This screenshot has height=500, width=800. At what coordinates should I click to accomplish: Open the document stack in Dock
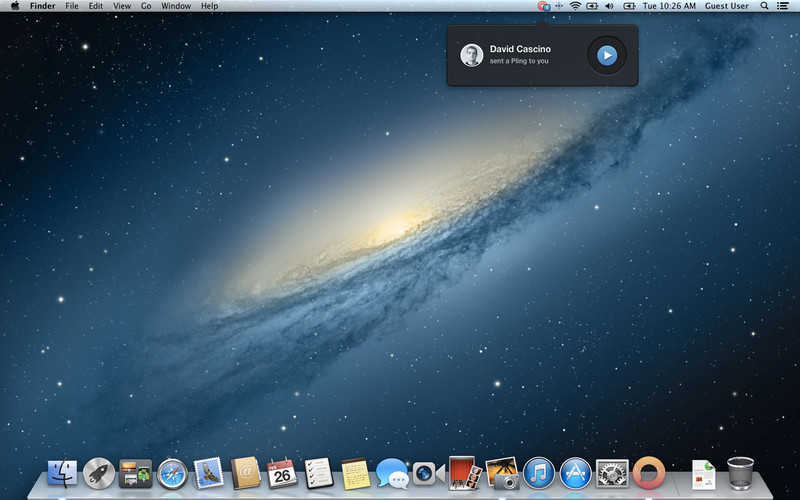704,474
